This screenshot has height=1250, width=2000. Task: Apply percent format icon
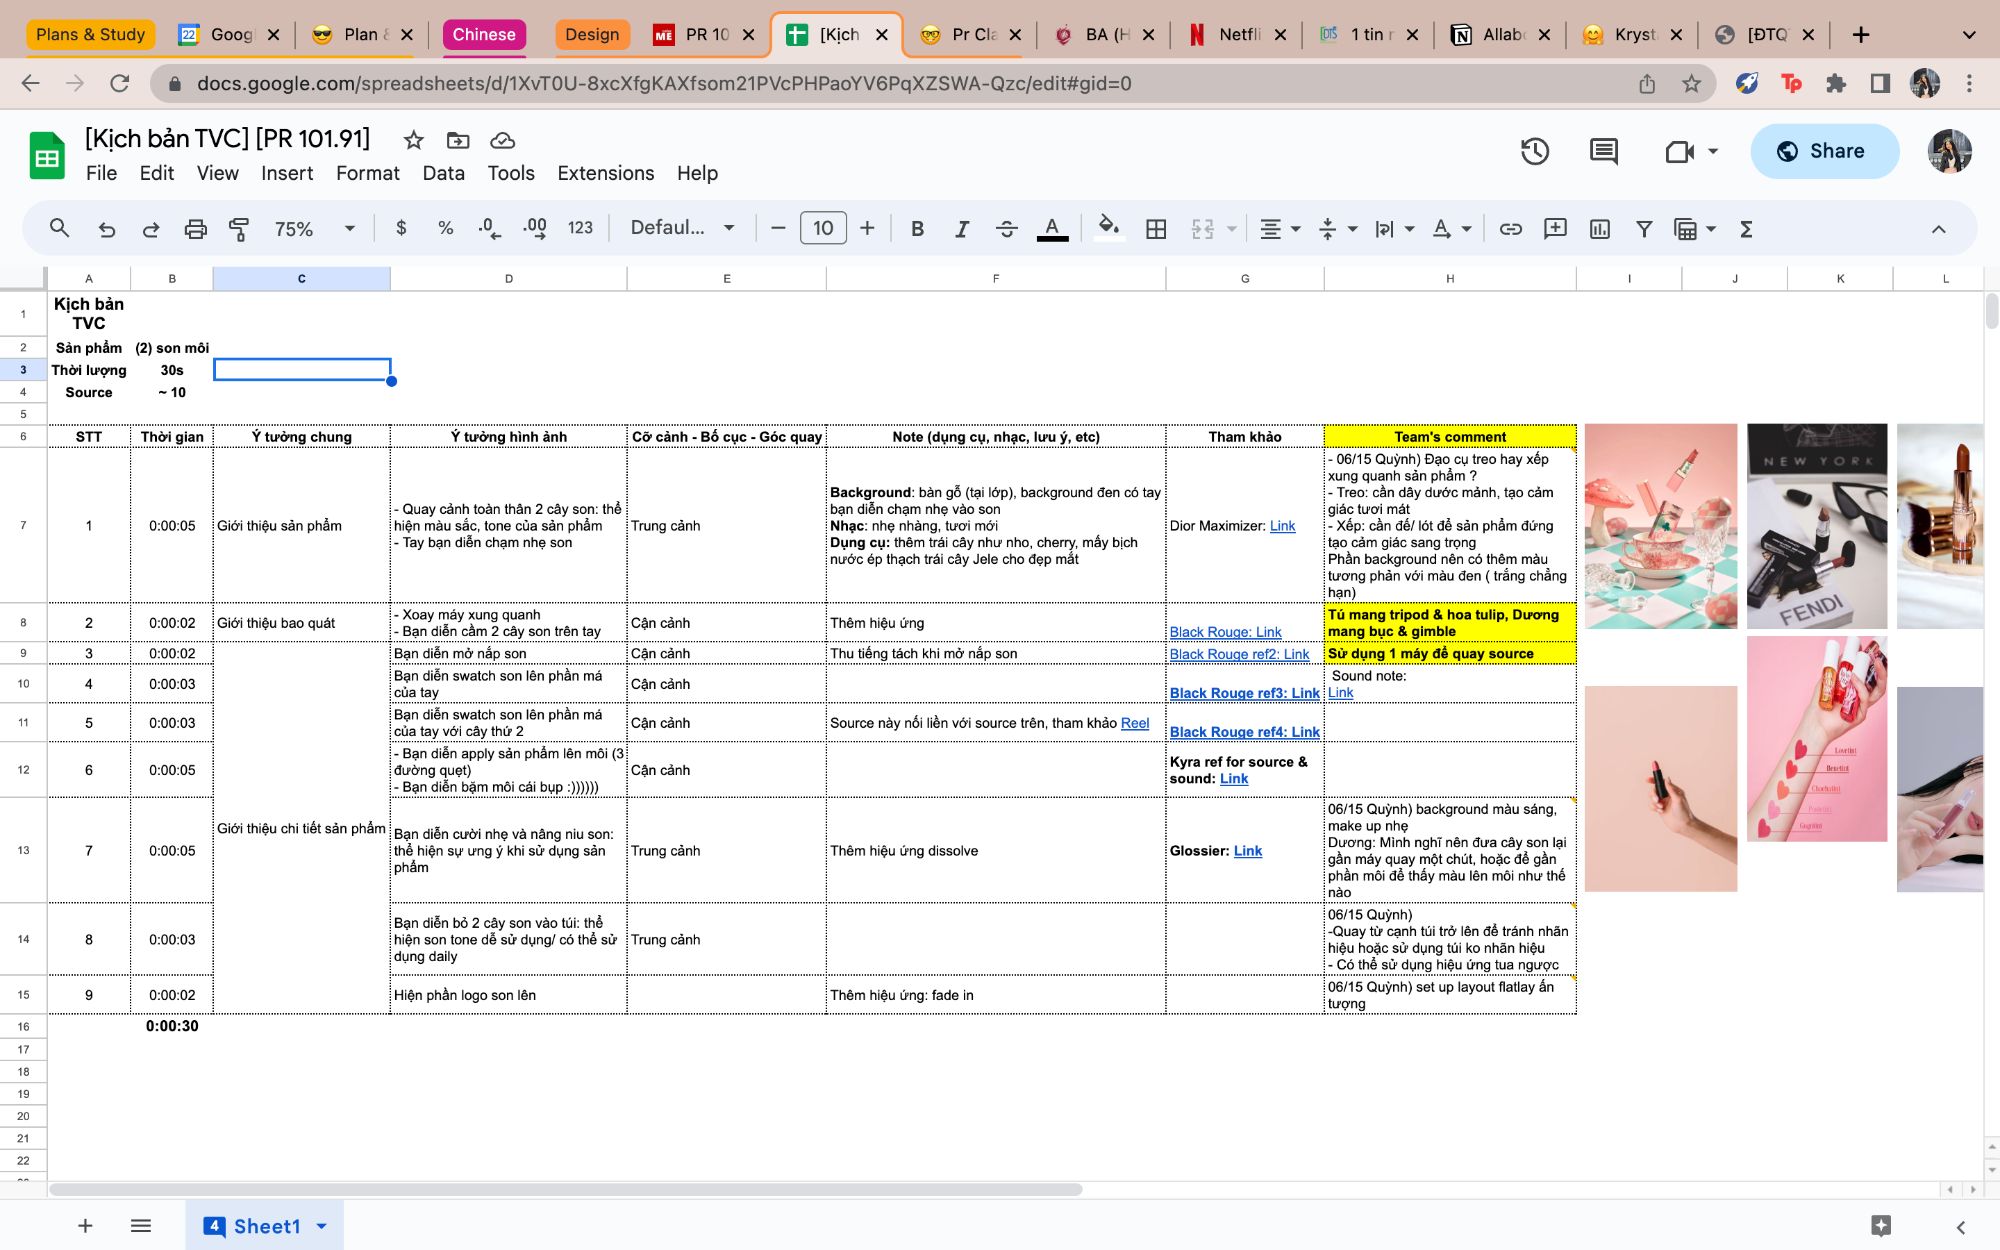point(446,229)
